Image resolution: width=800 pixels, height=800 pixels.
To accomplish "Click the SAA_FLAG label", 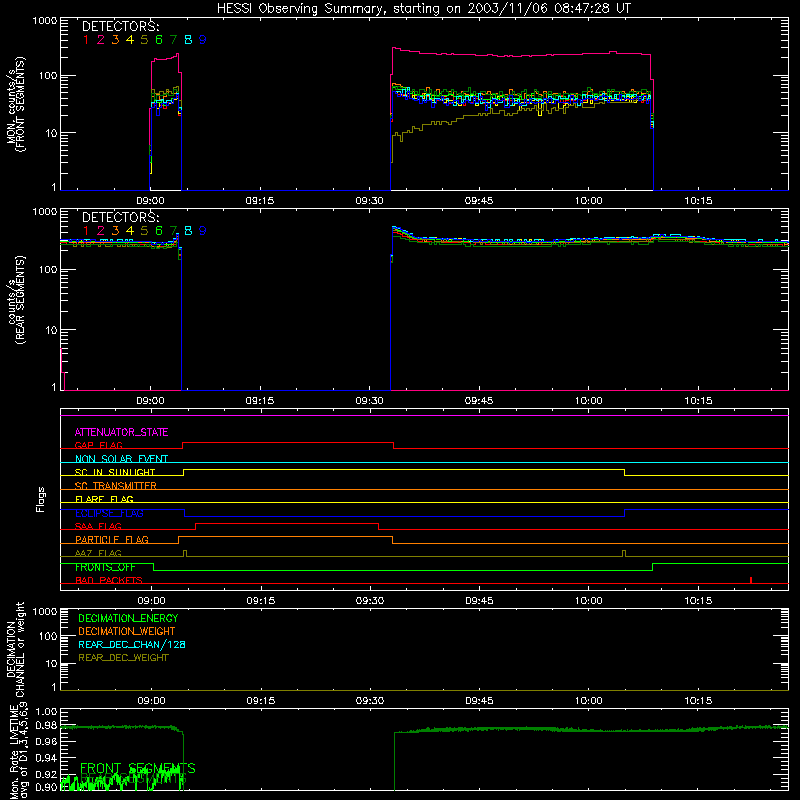I will tap(98, 527).
